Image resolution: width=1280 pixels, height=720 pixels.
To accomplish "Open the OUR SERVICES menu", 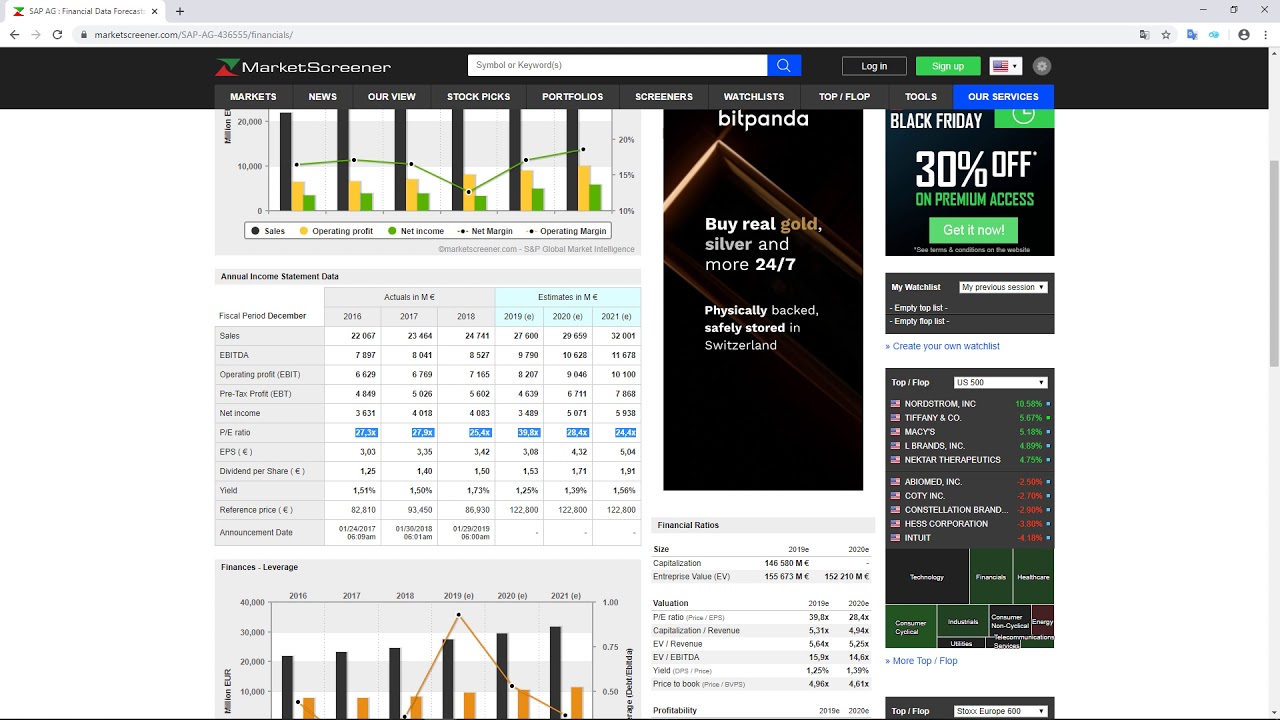I will [x=1003, y=97].
